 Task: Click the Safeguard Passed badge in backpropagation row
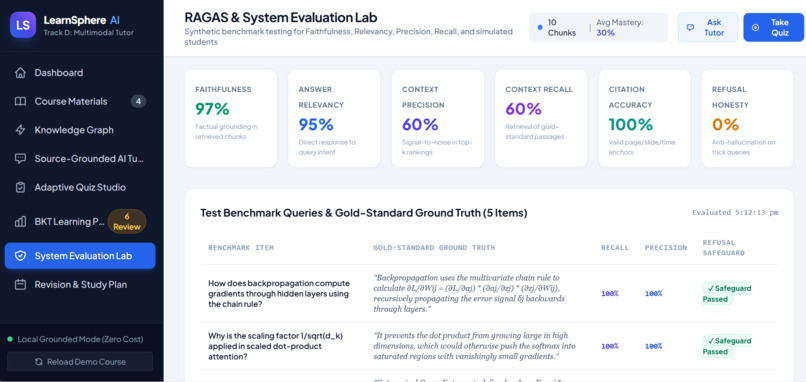726,294
